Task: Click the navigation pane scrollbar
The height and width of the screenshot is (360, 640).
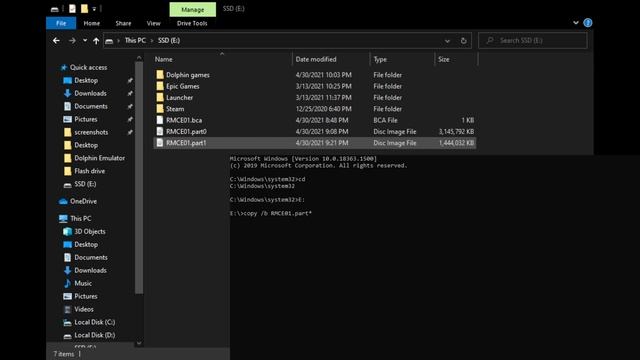Action: click(x=139, y=178)
